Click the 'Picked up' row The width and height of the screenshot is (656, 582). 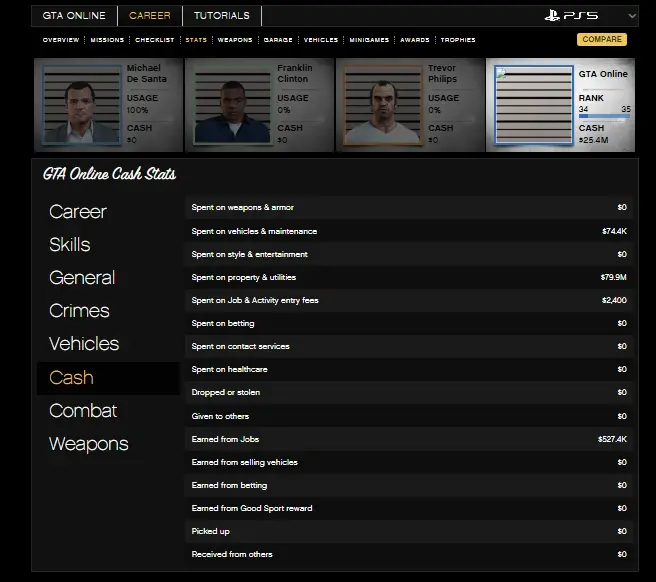(x=409, y=531)
